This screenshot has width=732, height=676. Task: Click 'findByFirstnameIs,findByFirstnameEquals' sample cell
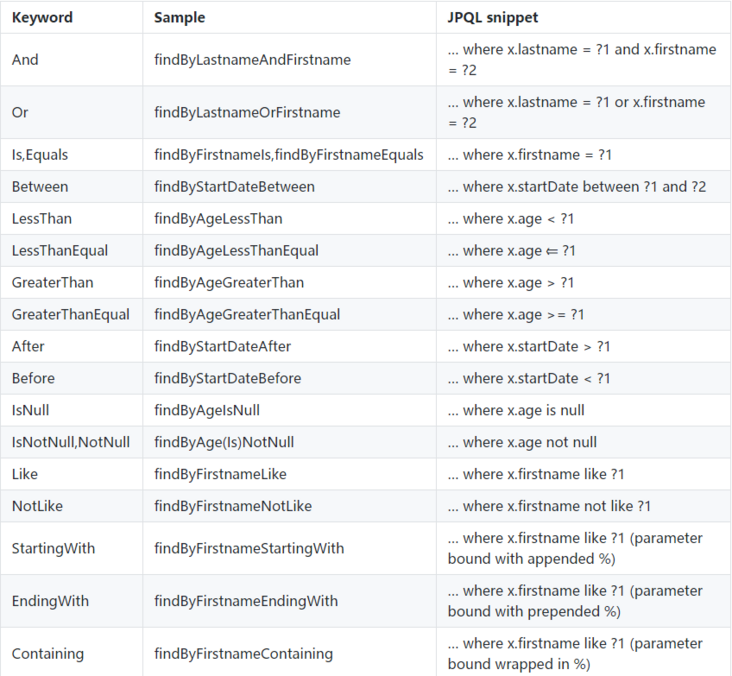click(x=289, y=155)
